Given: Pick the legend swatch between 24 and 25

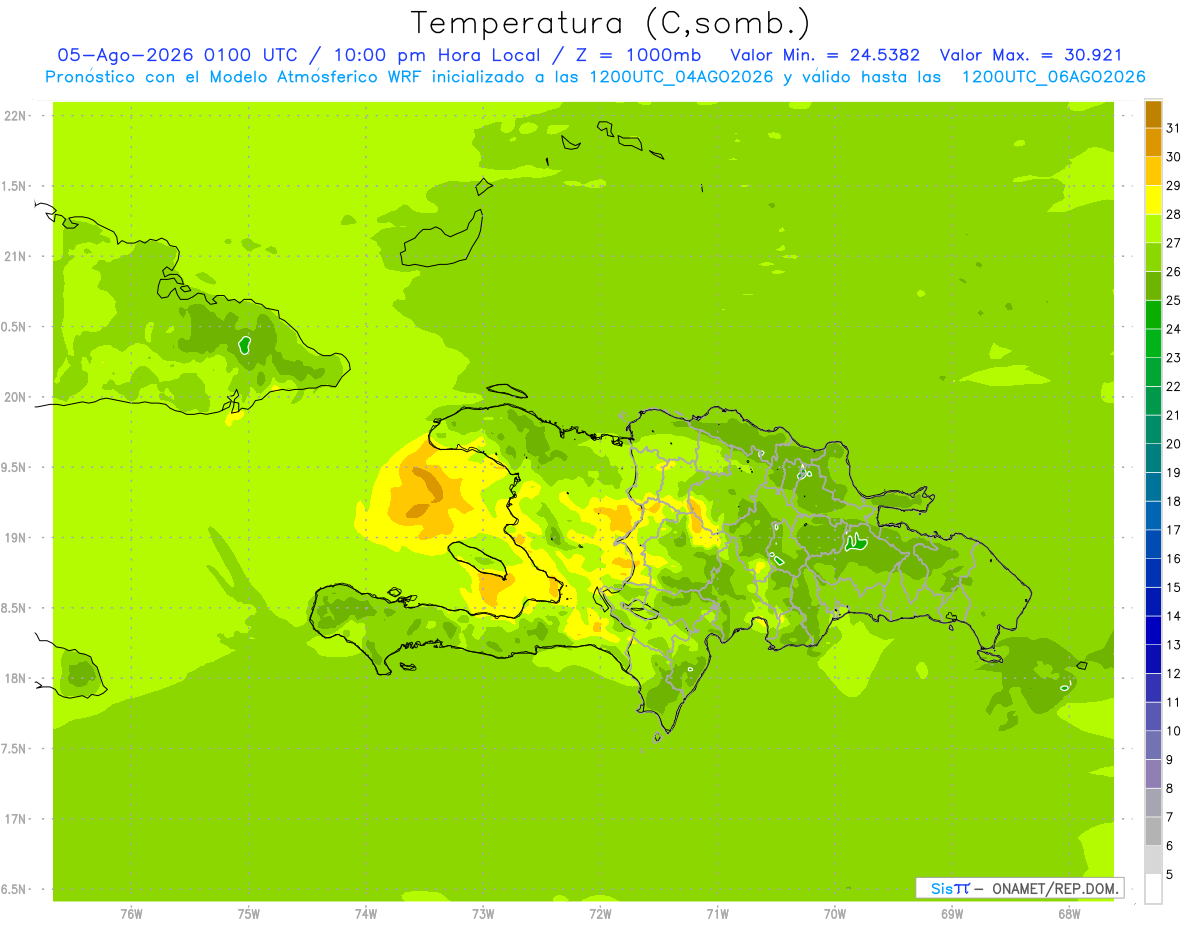Looking at the screenshot, I should pyautogui.click(x=1153, y=315).
